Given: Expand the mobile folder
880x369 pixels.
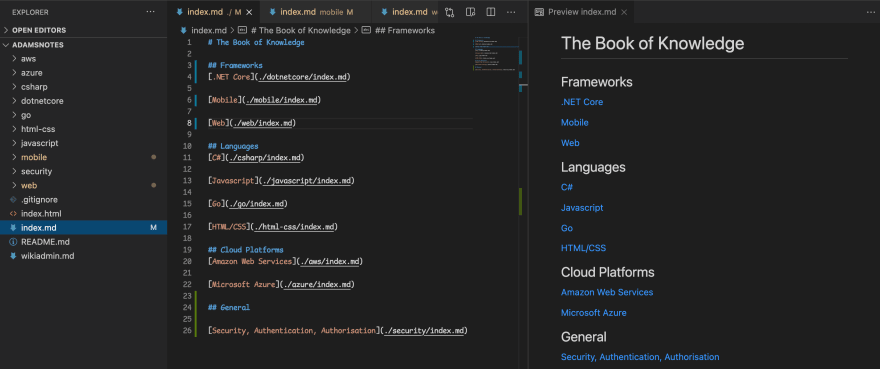Looking at the screenshot, I should point(84,157).
